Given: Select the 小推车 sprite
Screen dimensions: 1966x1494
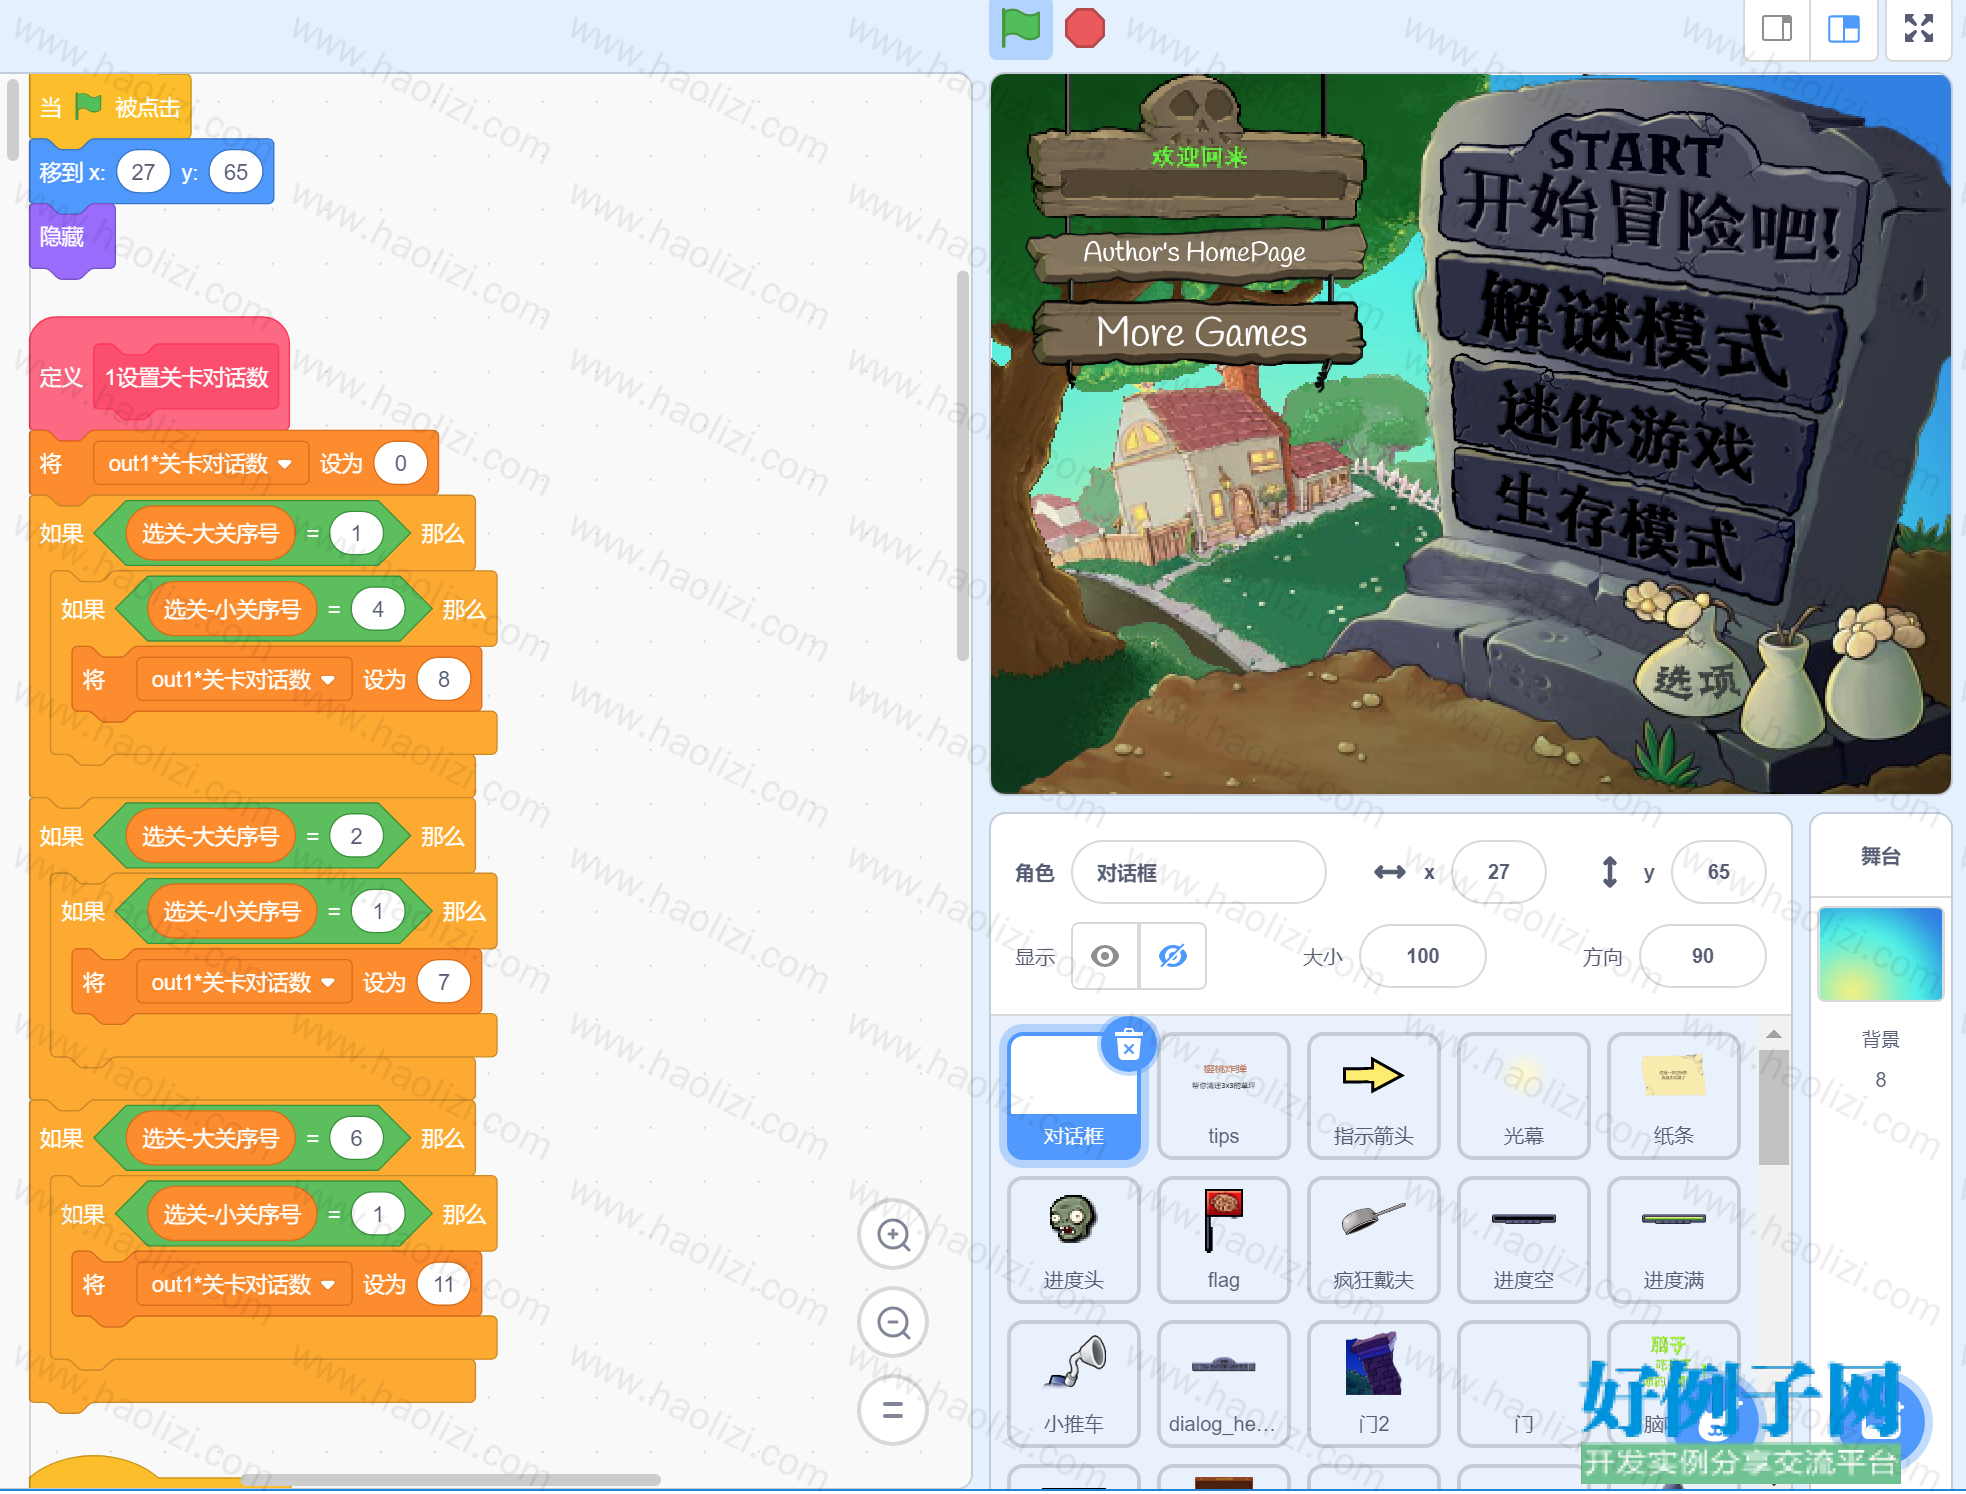Looking at the screenshot, I should coord(1073,1385).
